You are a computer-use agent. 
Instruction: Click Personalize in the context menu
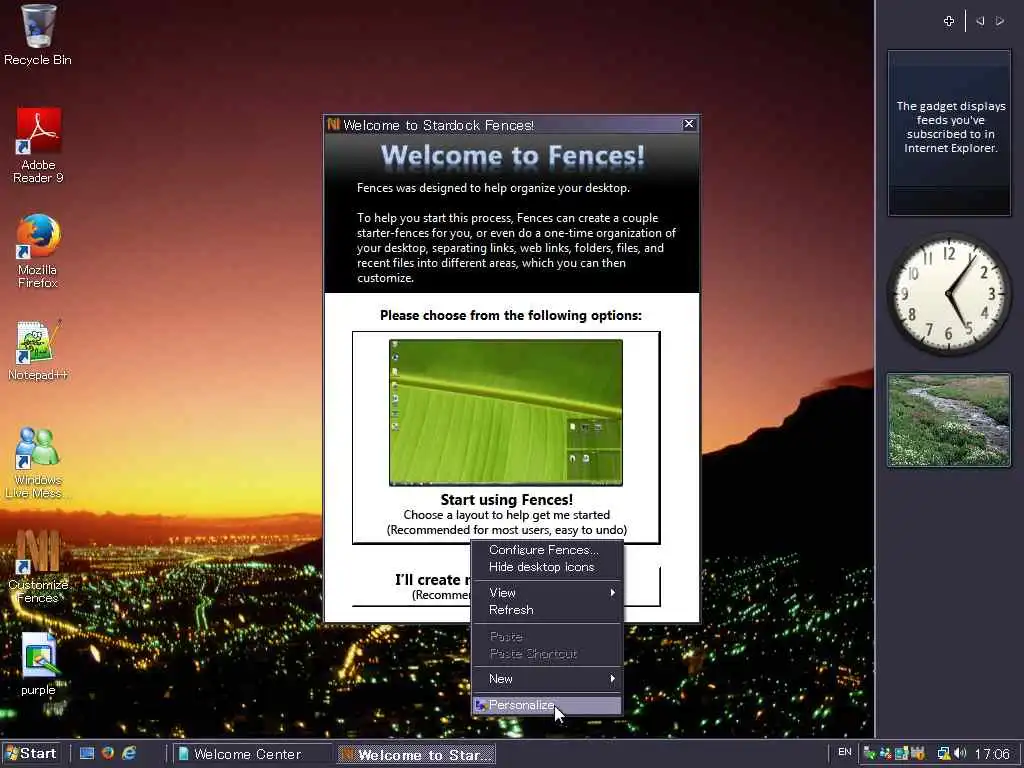click(x=547, y=705)
